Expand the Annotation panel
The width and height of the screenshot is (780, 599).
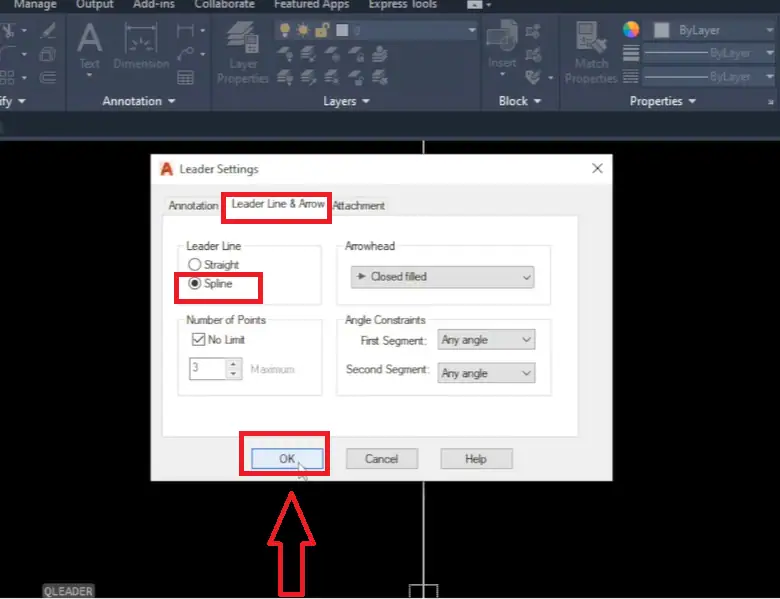click(139, 101)
